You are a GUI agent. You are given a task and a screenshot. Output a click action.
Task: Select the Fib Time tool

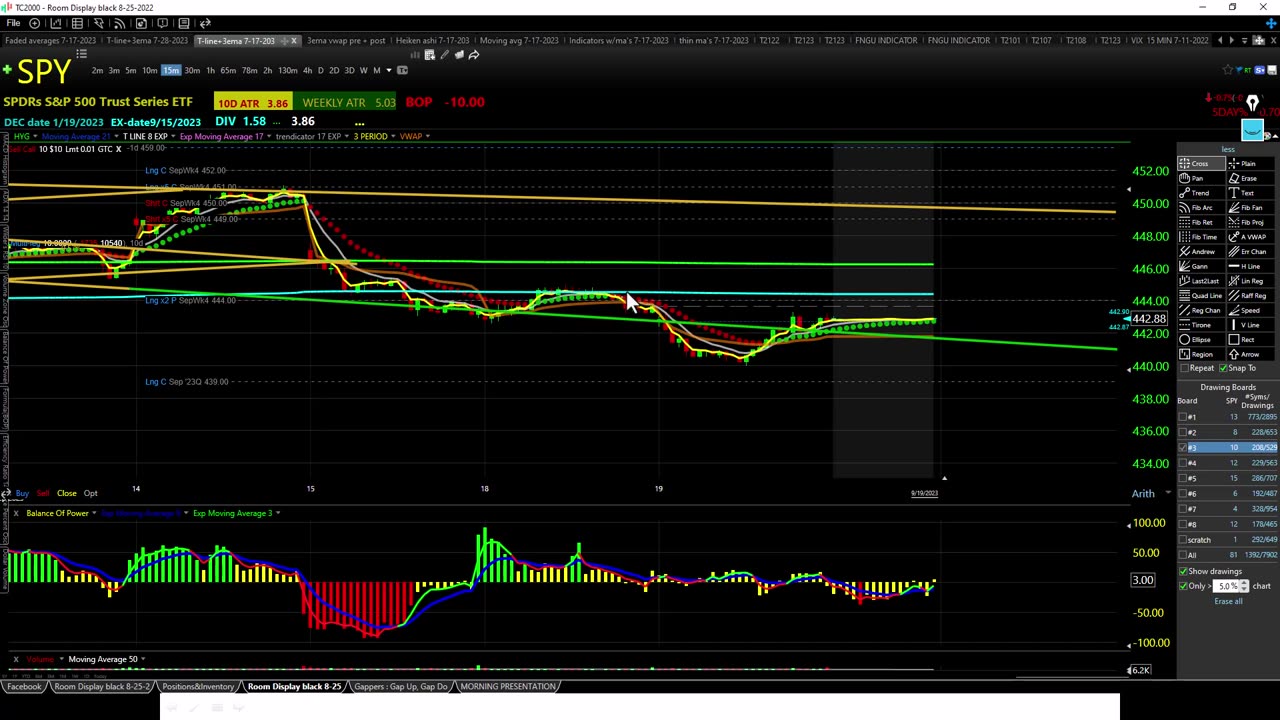click(x=1201, y=237)
